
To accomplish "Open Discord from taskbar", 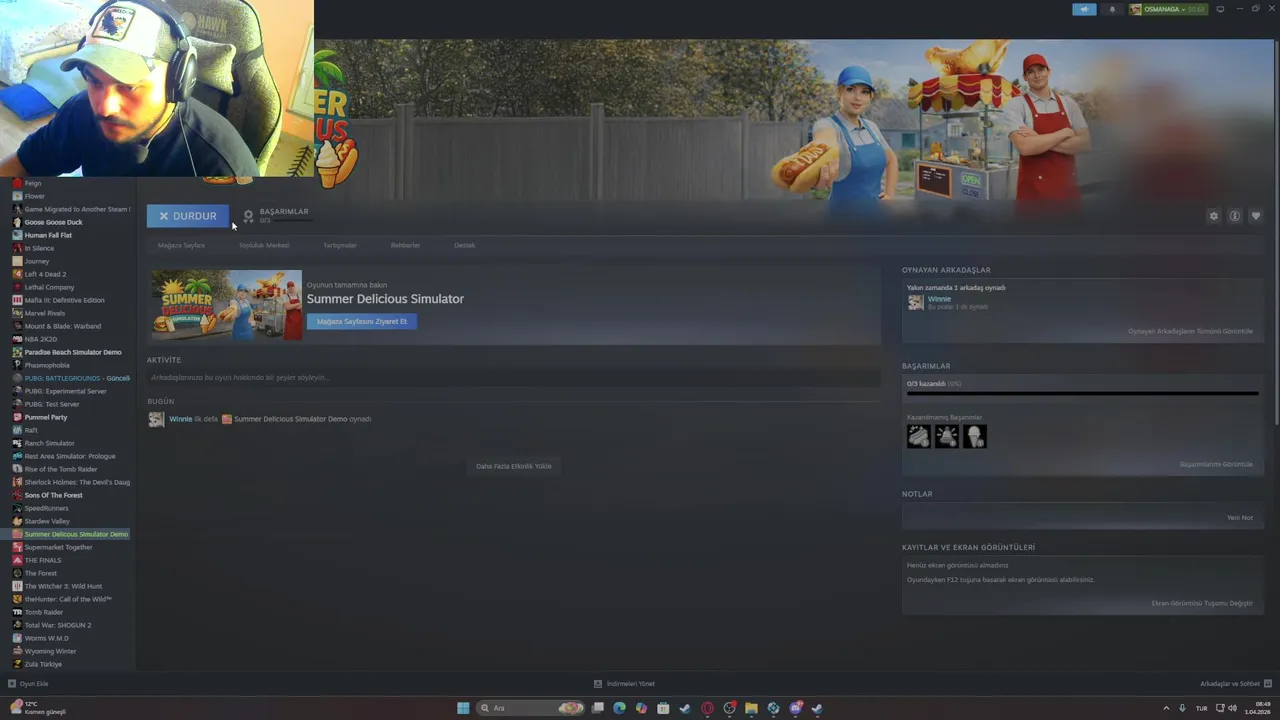I will [795, 708].
